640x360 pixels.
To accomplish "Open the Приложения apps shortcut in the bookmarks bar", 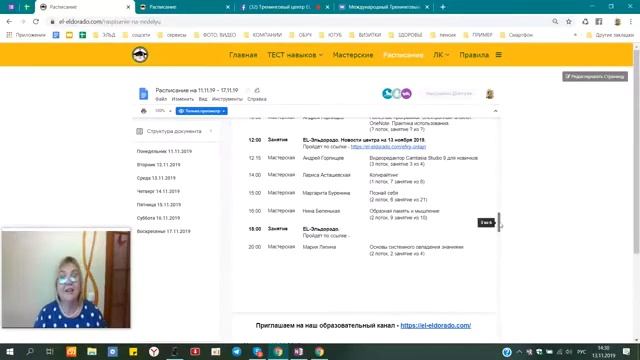I will coord(26,35).
